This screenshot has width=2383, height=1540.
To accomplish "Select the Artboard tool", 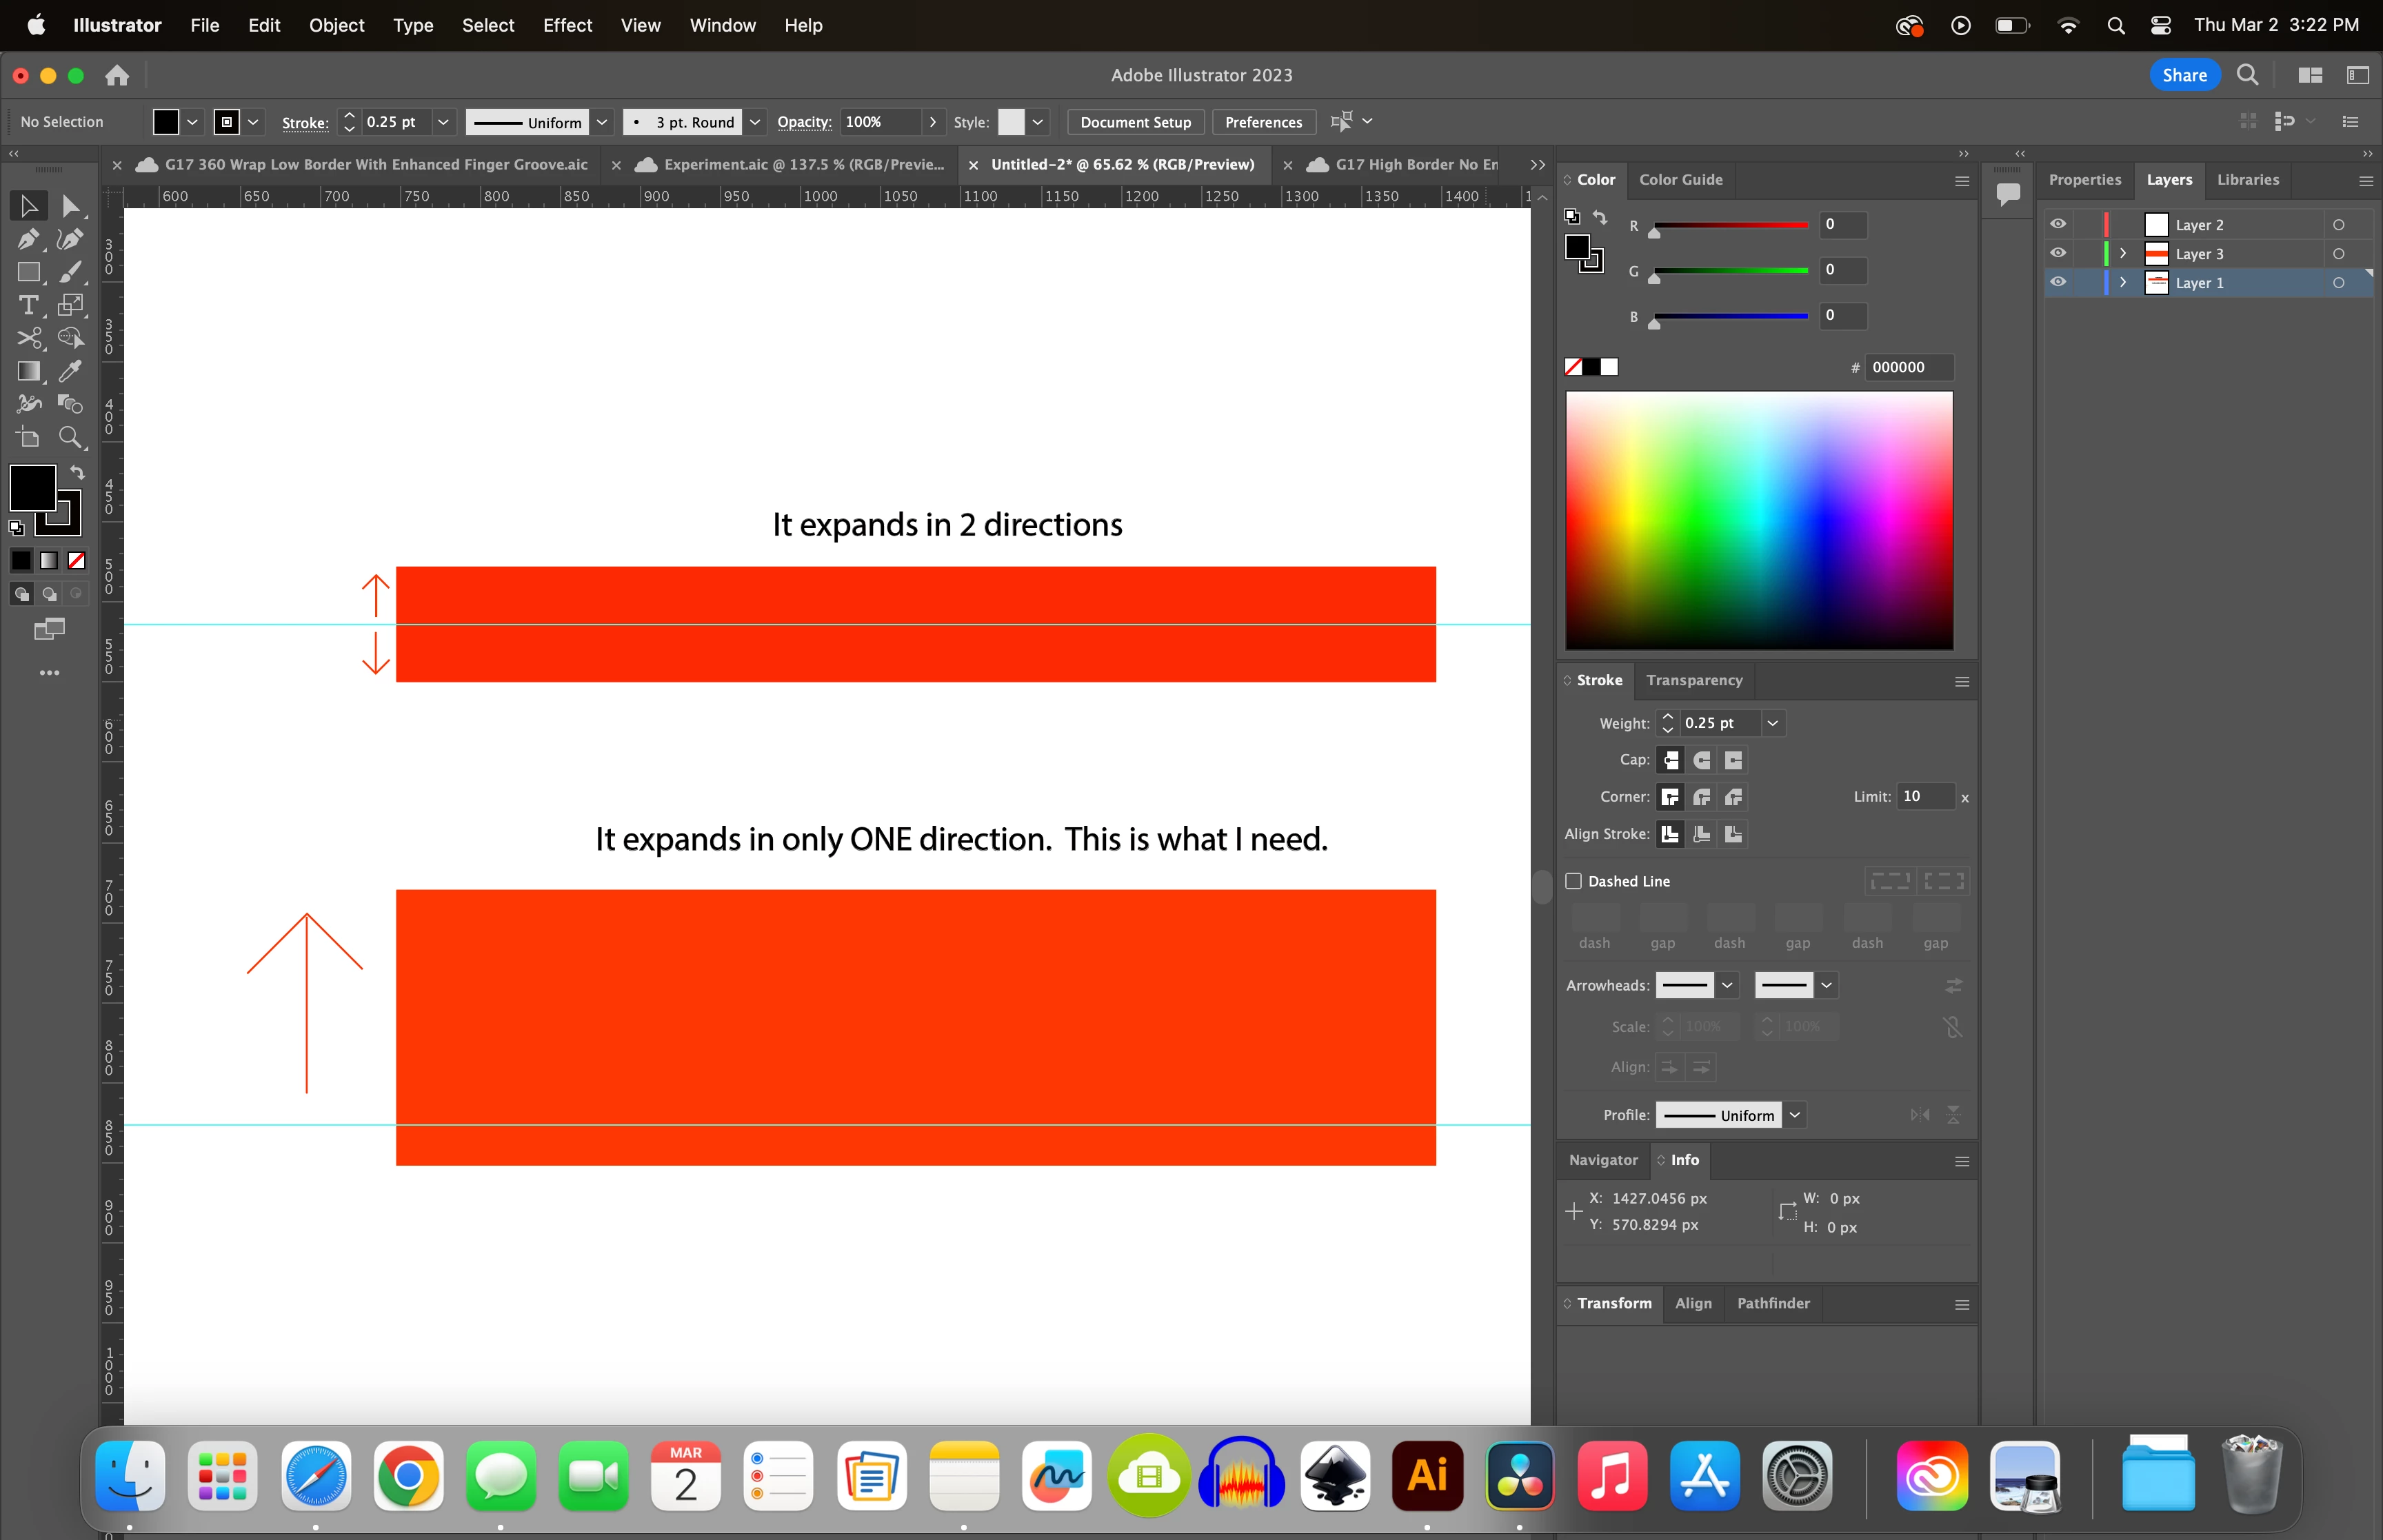I will [x=28, y=437].
